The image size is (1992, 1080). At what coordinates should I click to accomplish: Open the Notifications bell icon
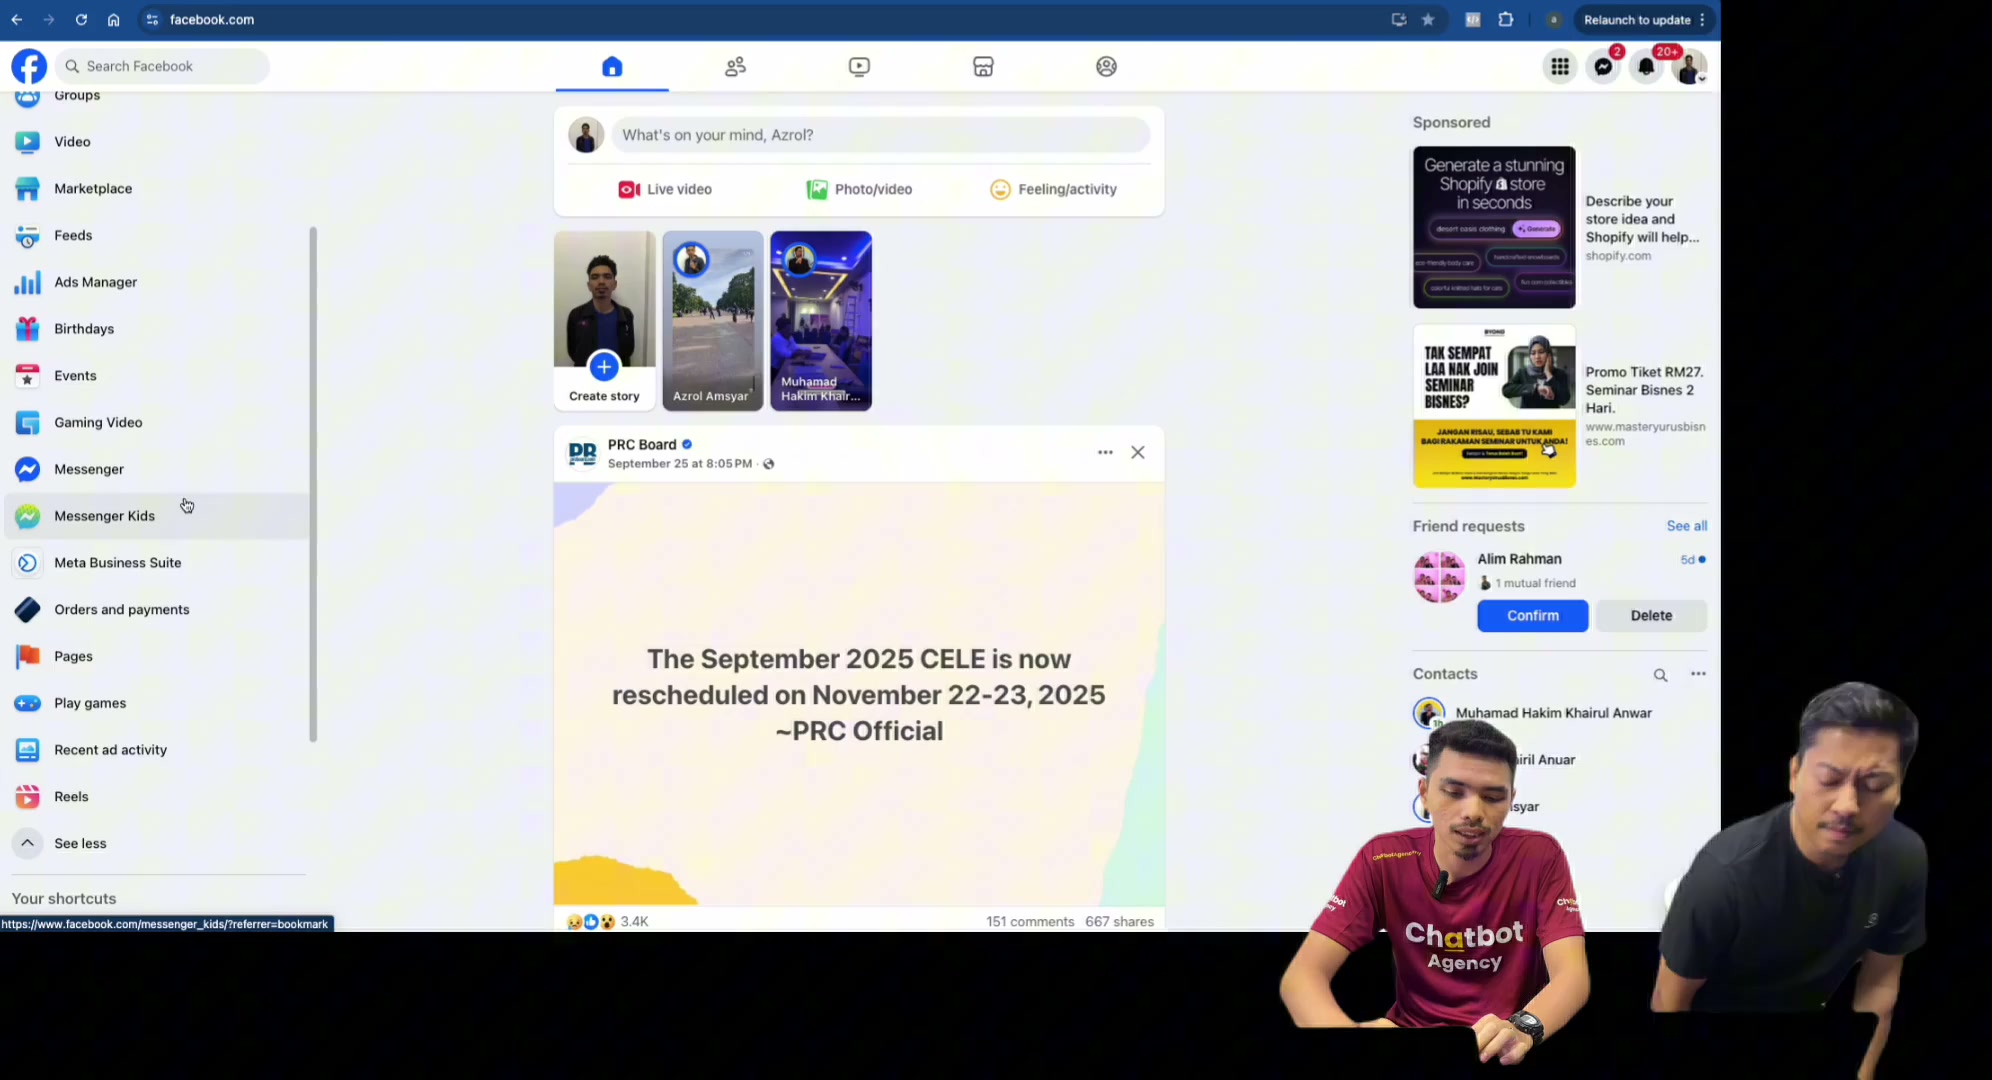pyautogui.click(x=1646, y=67)
